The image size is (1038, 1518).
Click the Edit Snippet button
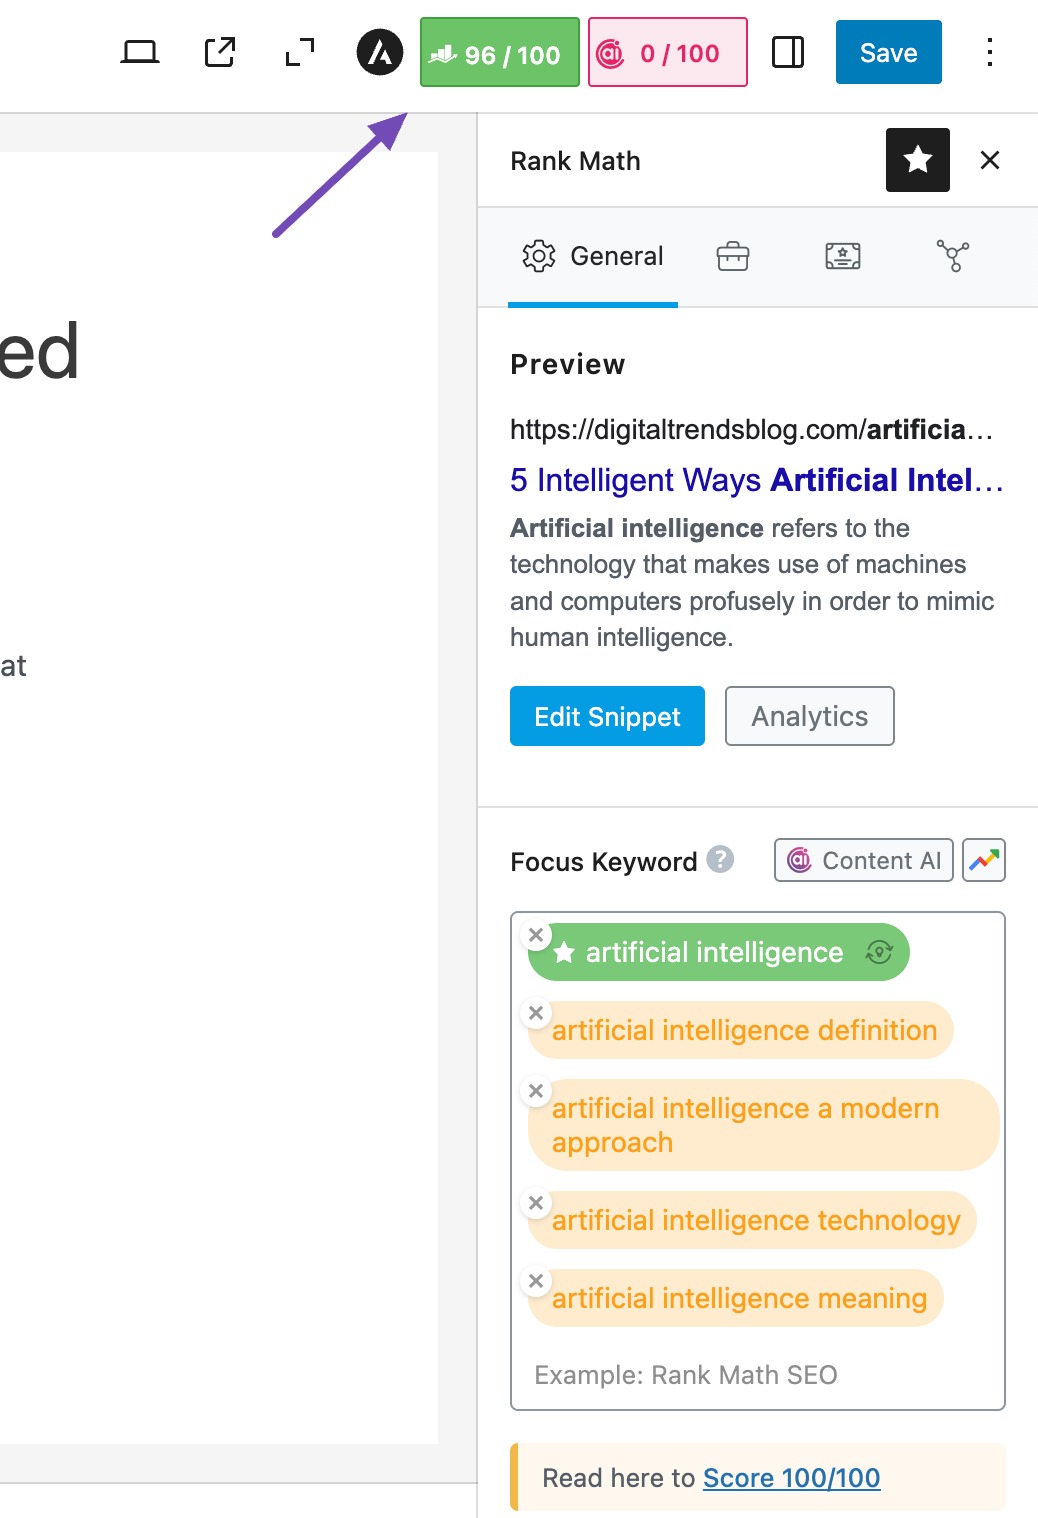pos(607,716)
